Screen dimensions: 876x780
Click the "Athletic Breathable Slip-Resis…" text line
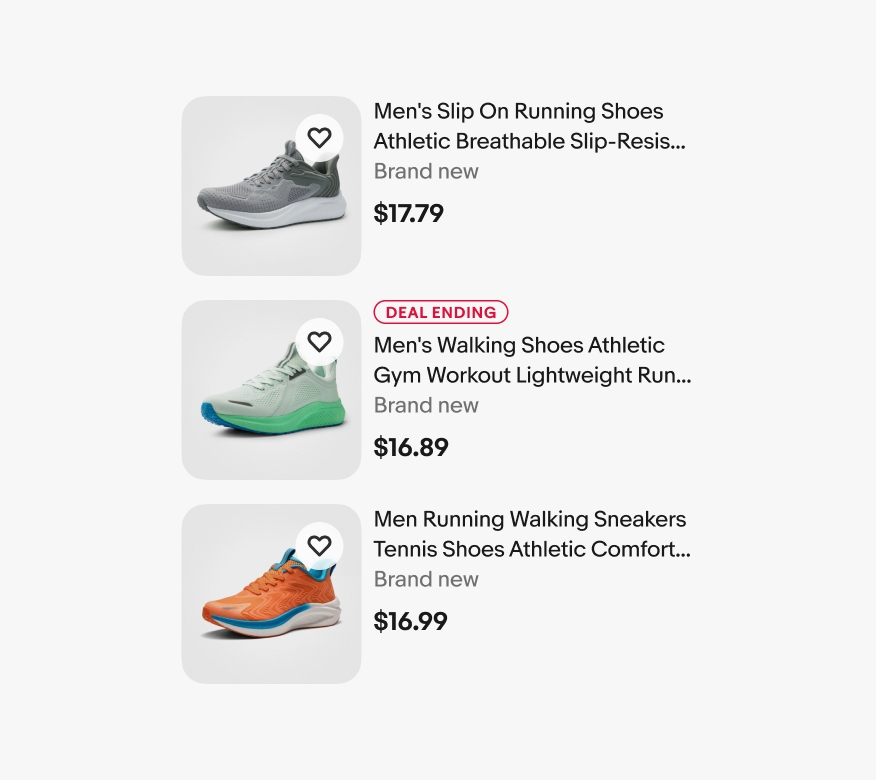[530, 141]
